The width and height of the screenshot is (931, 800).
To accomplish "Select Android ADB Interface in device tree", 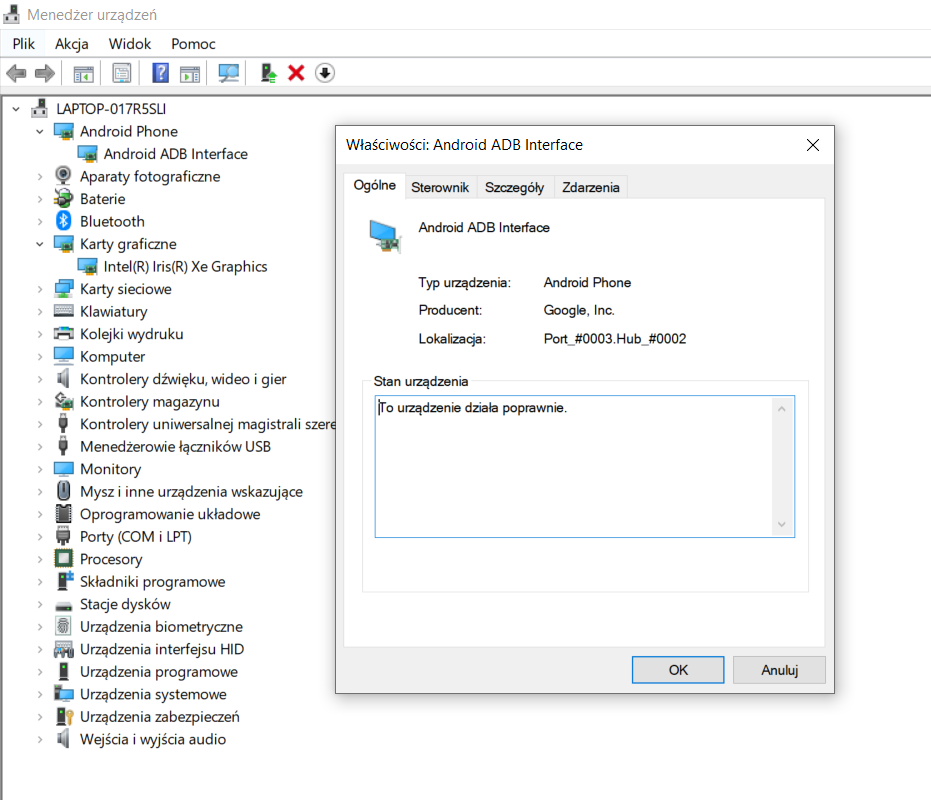I will pos(175,154).
